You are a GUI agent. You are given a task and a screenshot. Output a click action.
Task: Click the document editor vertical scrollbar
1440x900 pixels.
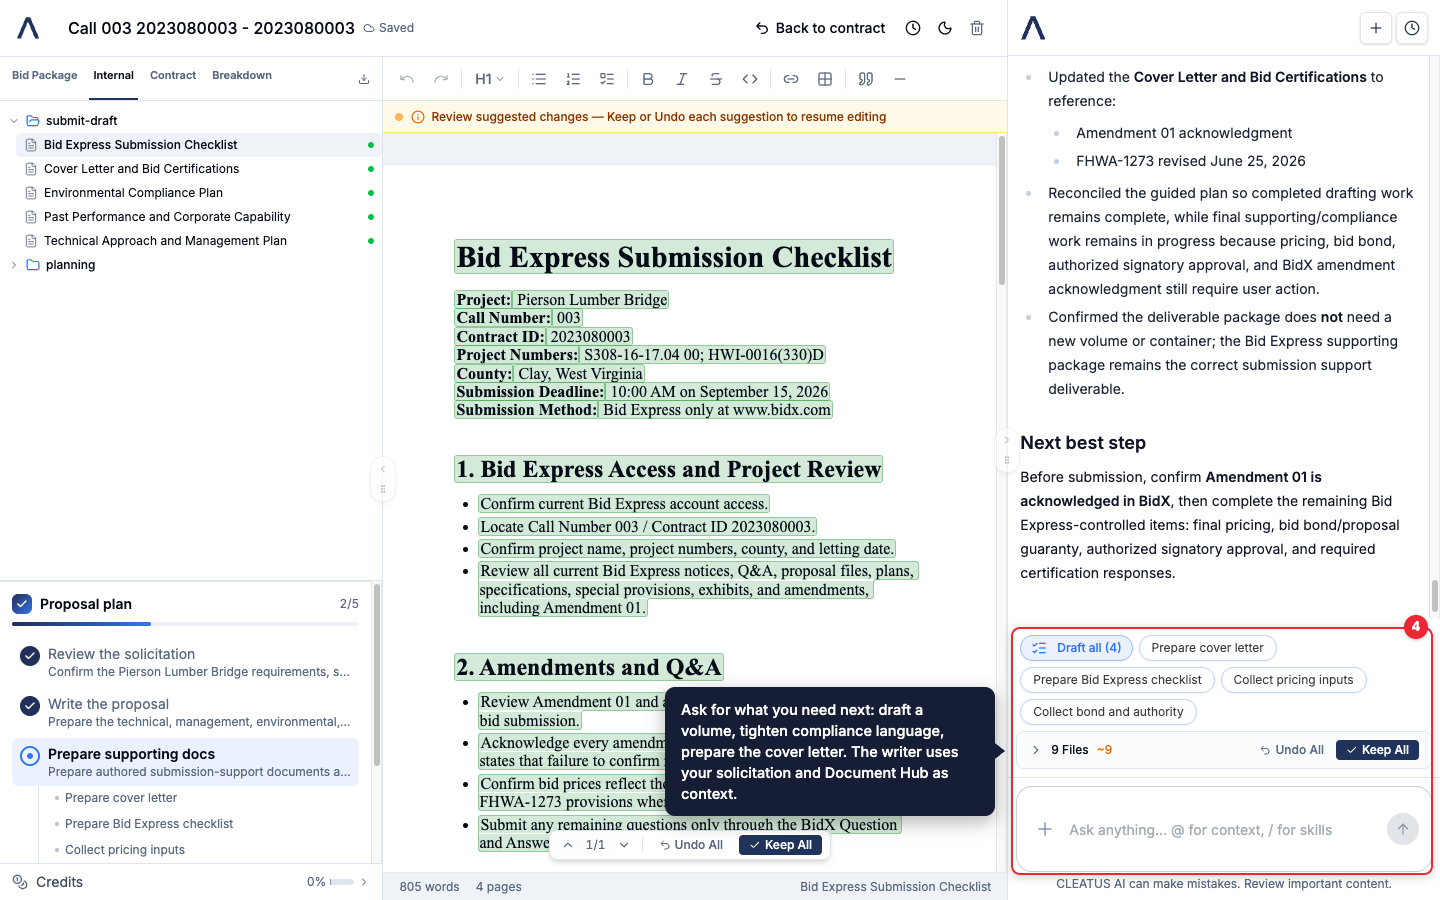point(1001,210)
